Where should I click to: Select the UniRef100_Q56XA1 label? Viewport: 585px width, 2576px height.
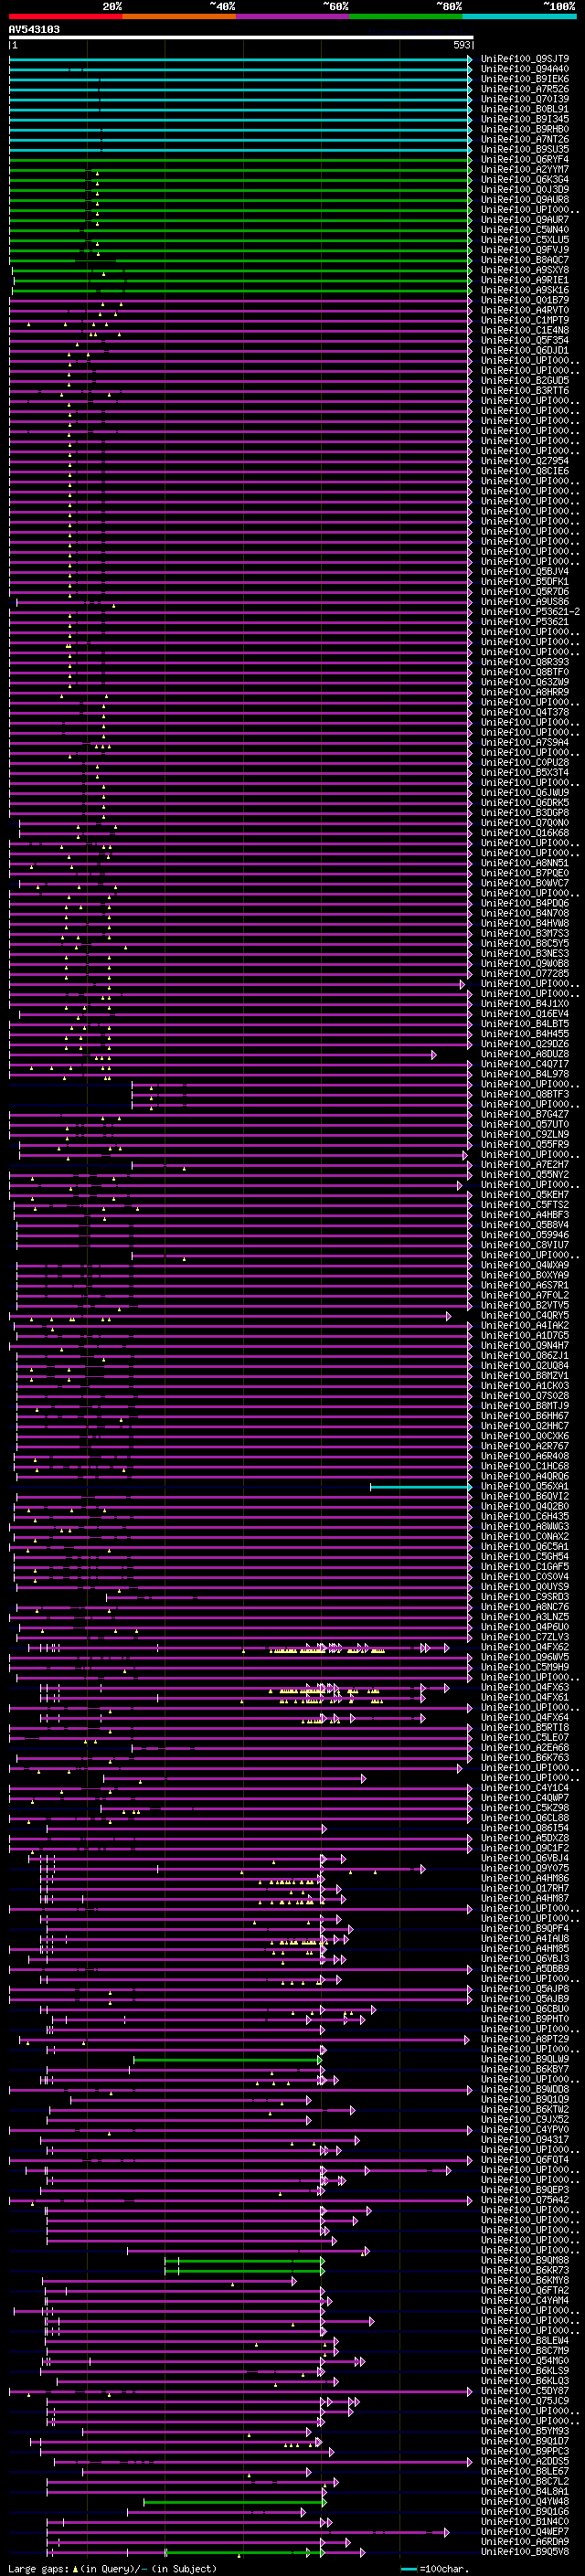[x=525, y=1486]
